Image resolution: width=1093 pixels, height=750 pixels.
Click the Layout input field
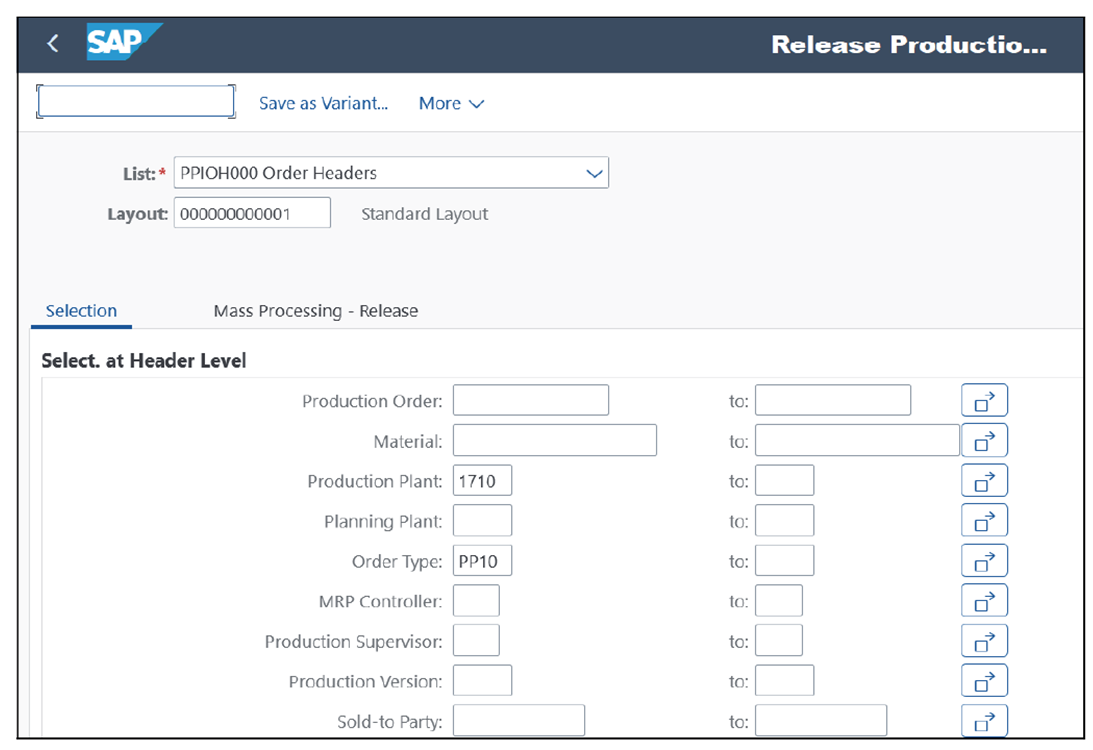tap(251, 212)
